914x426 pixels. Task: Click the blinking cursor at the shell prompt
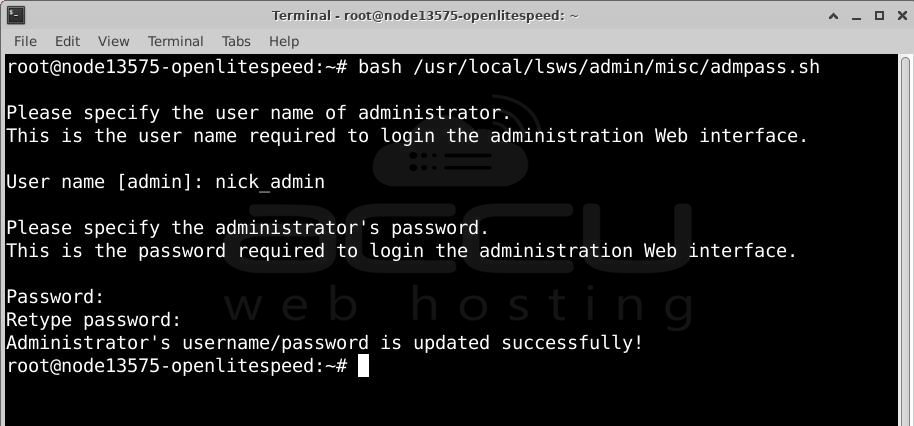364,366
